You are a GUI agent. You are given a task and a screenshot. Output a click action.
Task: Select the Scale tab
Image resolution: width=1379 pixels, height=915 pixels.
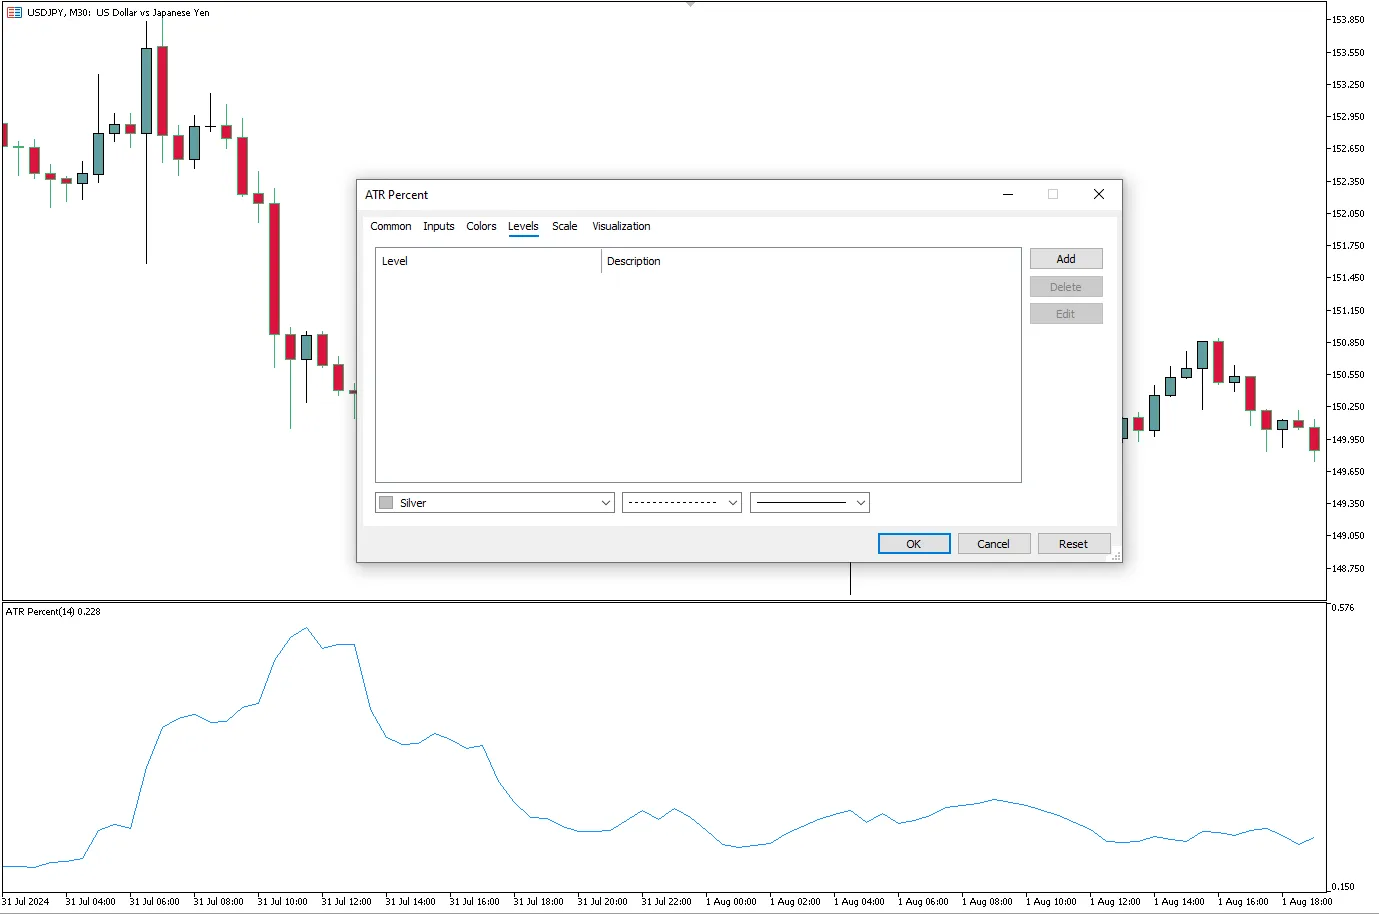click(x=564, y=227)
